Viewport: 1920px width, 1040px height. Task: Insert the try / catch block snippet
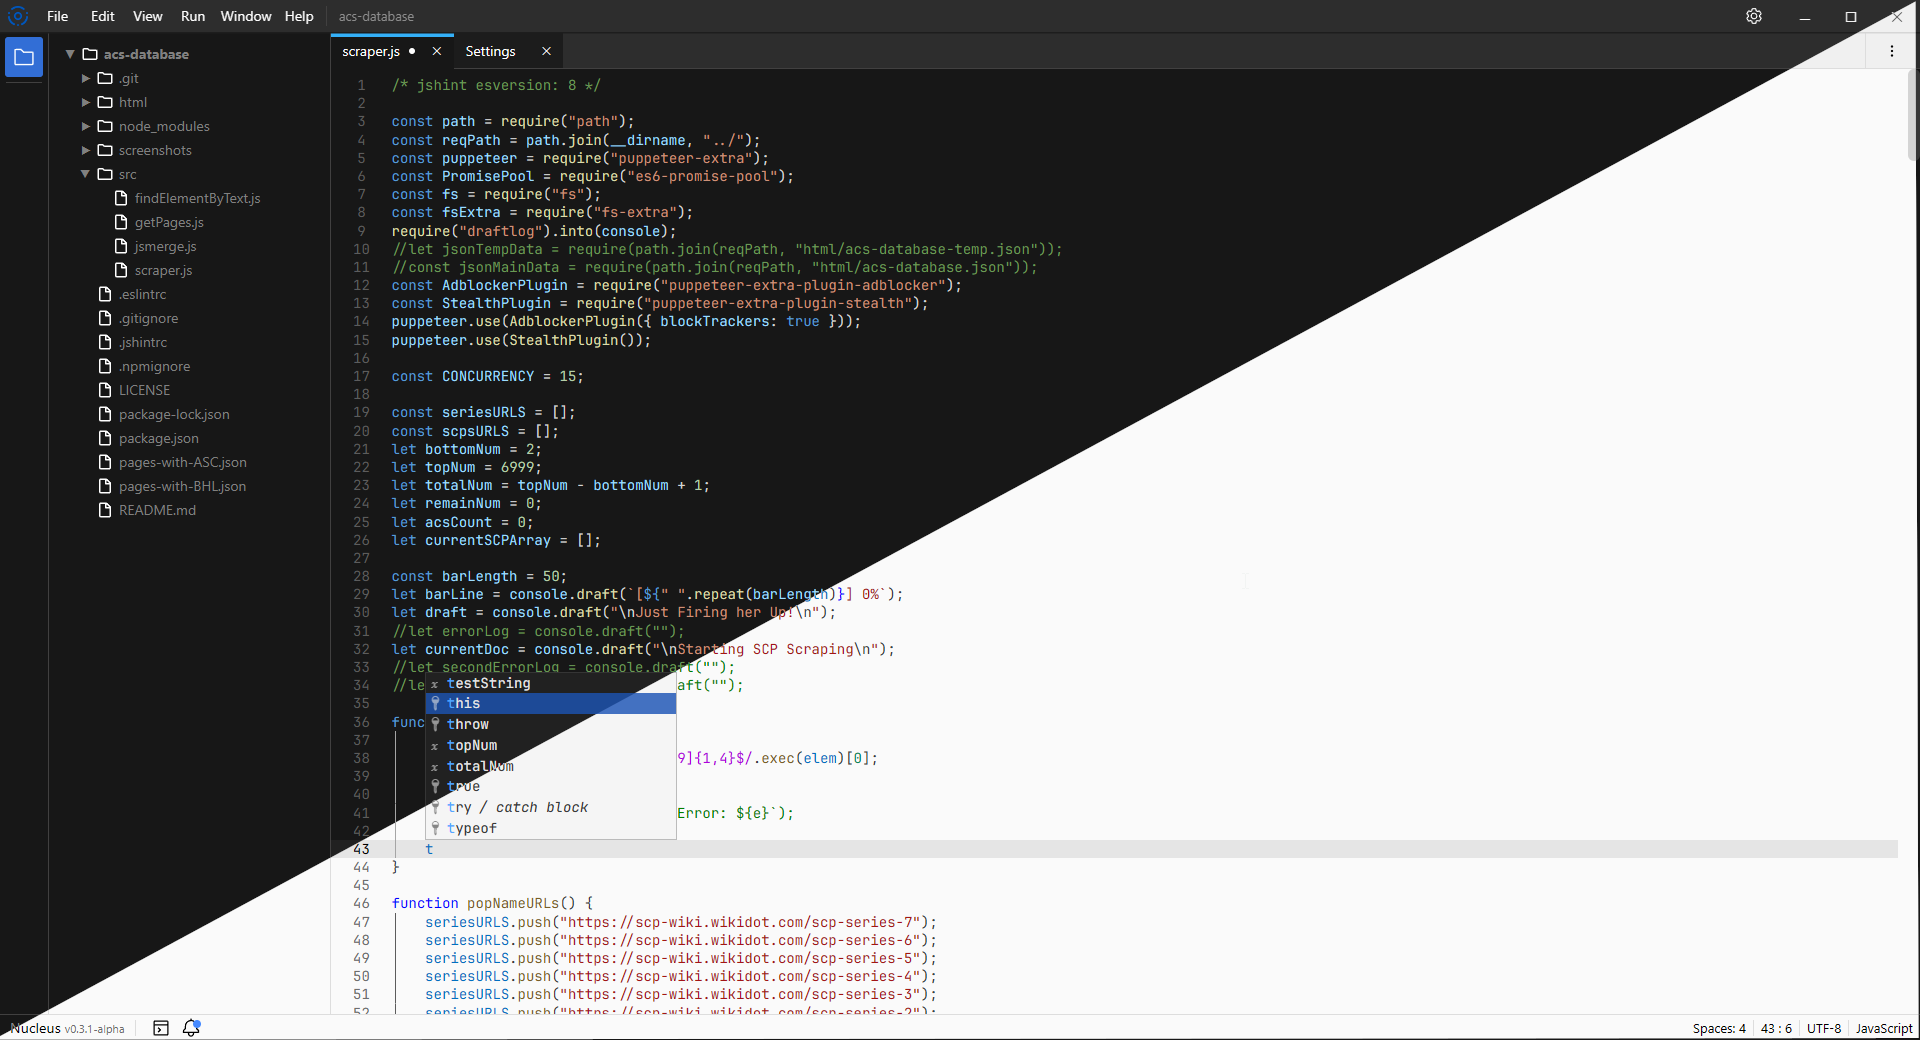click(x=551, y=807)
